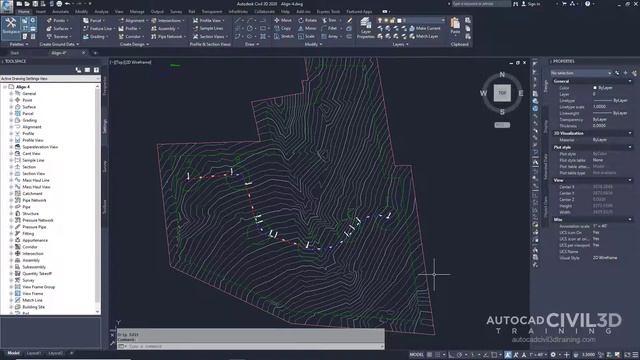This screenshot has width=640, height=360.
Task: Switch to the Layout1 tab
Action: (33, 353)
